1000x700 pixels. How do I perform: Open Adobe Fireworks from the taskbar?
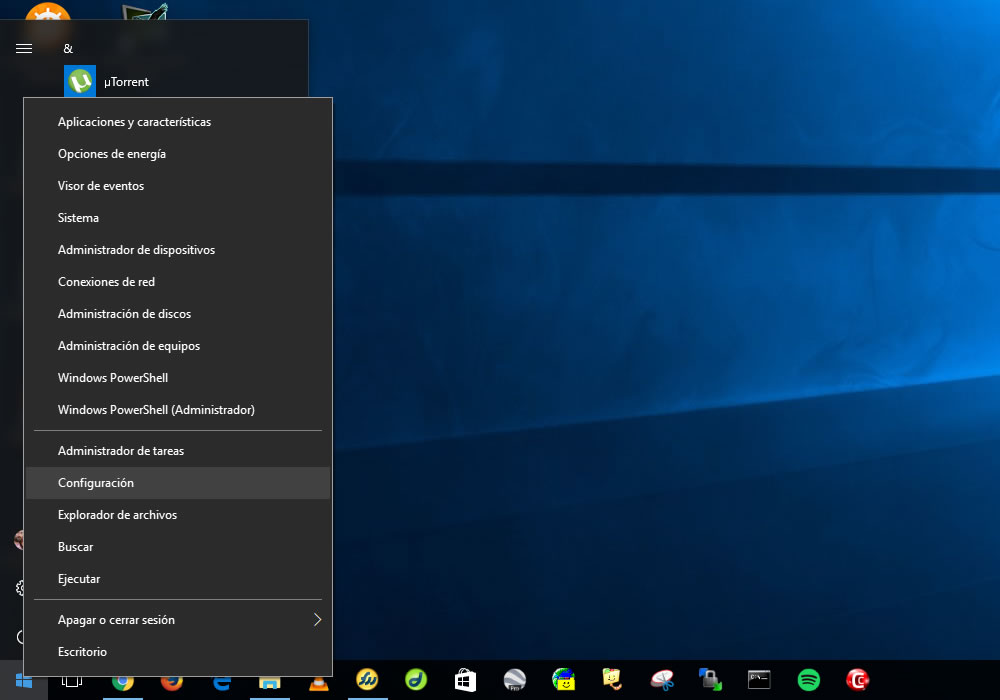click(x=367, y=681)
